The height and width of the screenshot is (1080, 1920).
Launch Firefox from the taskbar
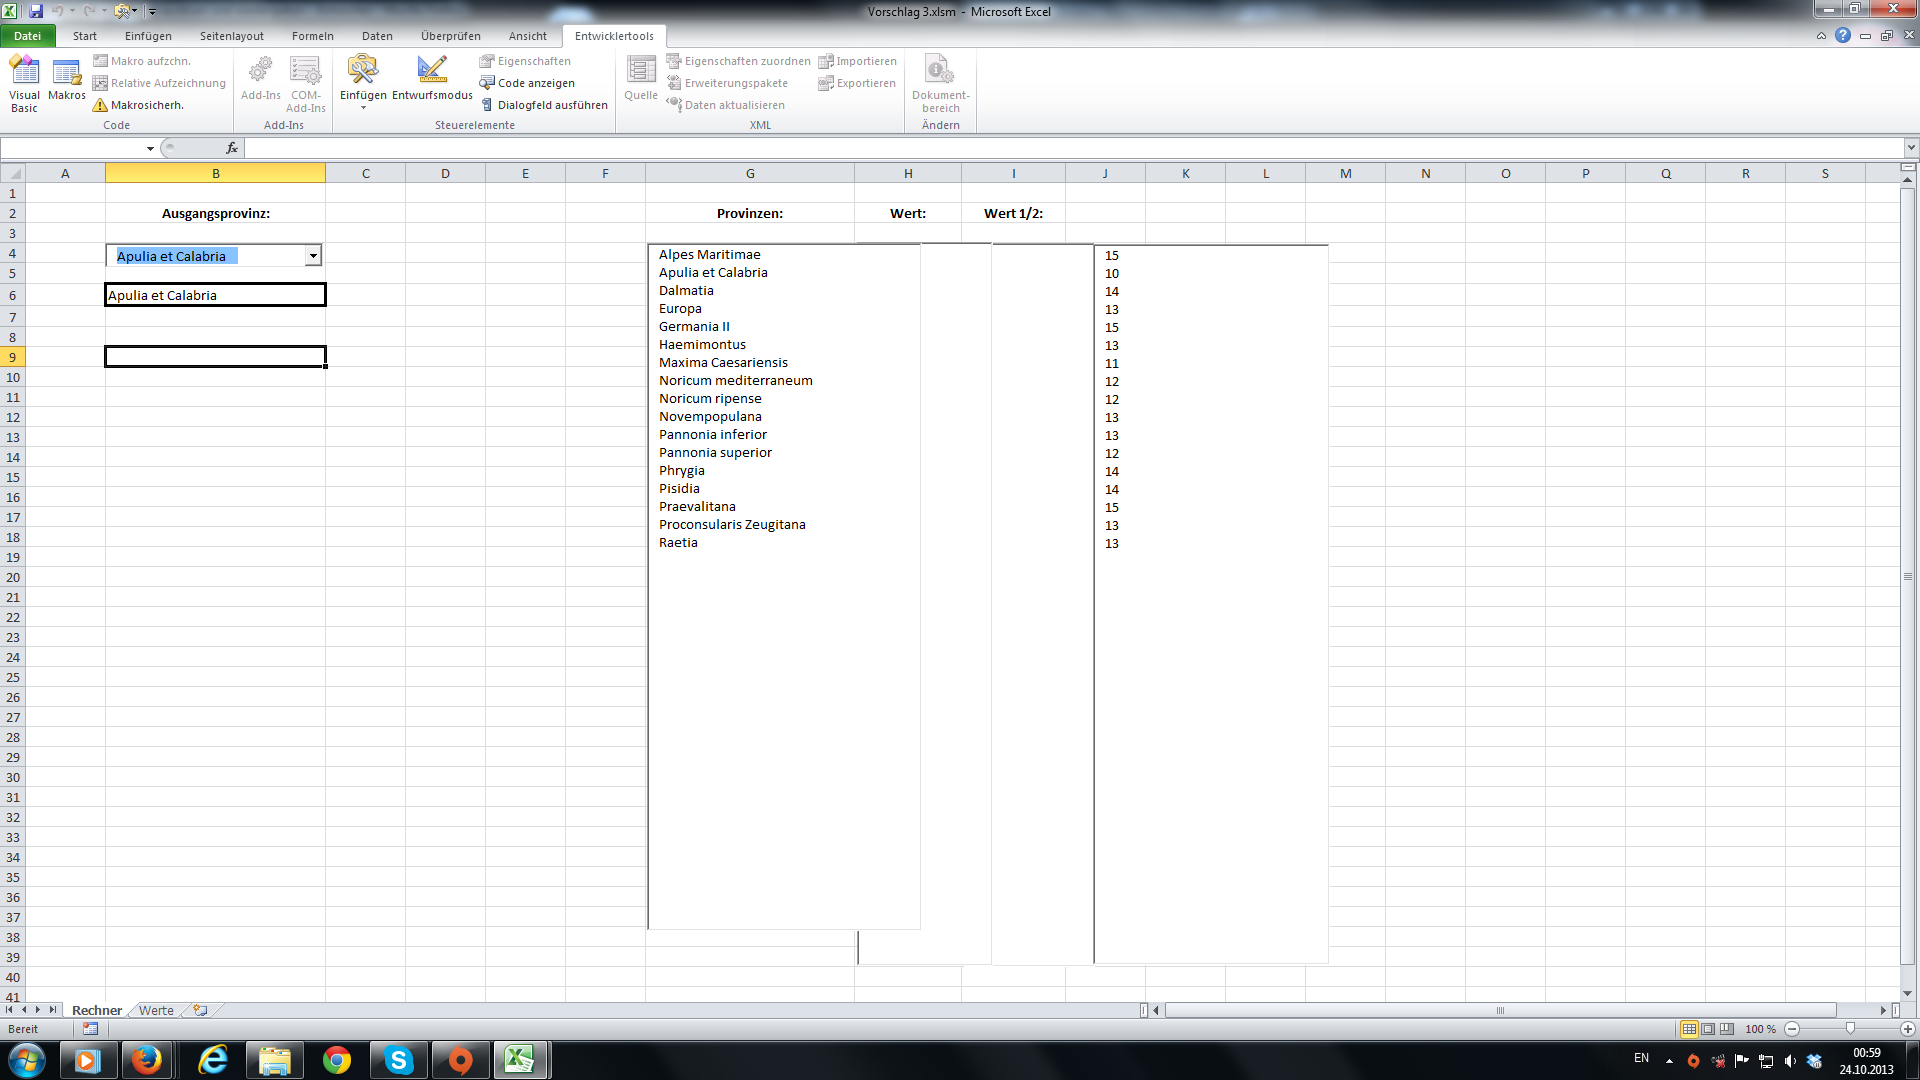tap(147, 1060)
